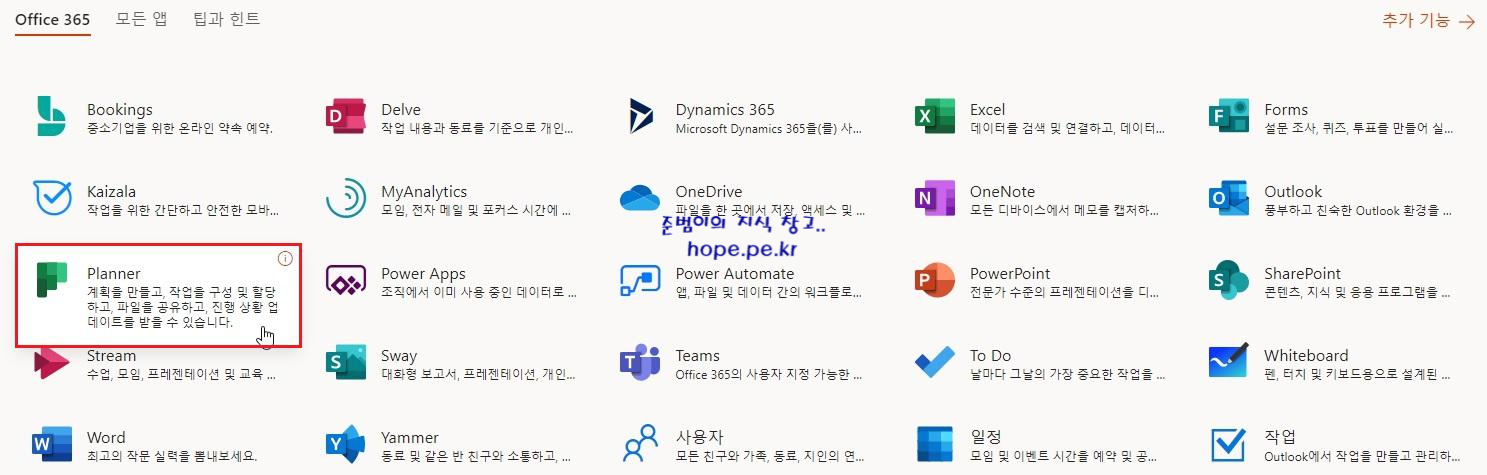Open the Excel app icon
Image resolution: width=1487 pixels, height=475 pixels.
click(935, 117)
